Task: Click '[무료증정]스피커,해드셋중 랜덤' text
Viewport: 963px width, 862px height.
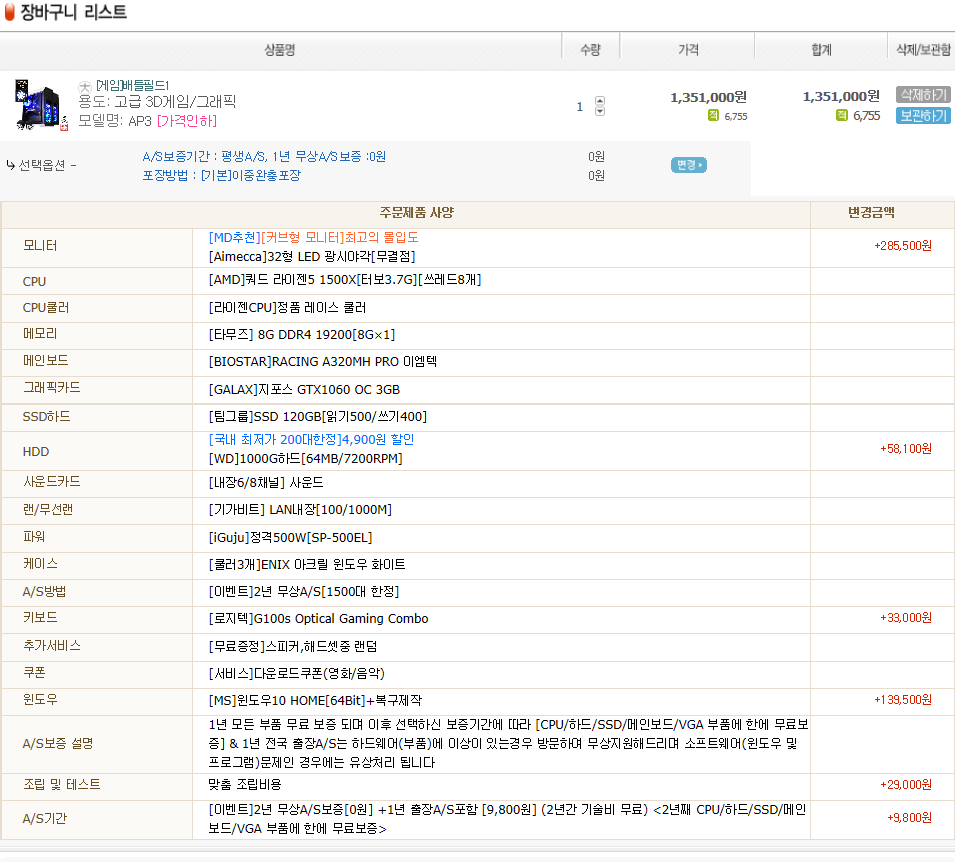Action: tap(293, 646)
